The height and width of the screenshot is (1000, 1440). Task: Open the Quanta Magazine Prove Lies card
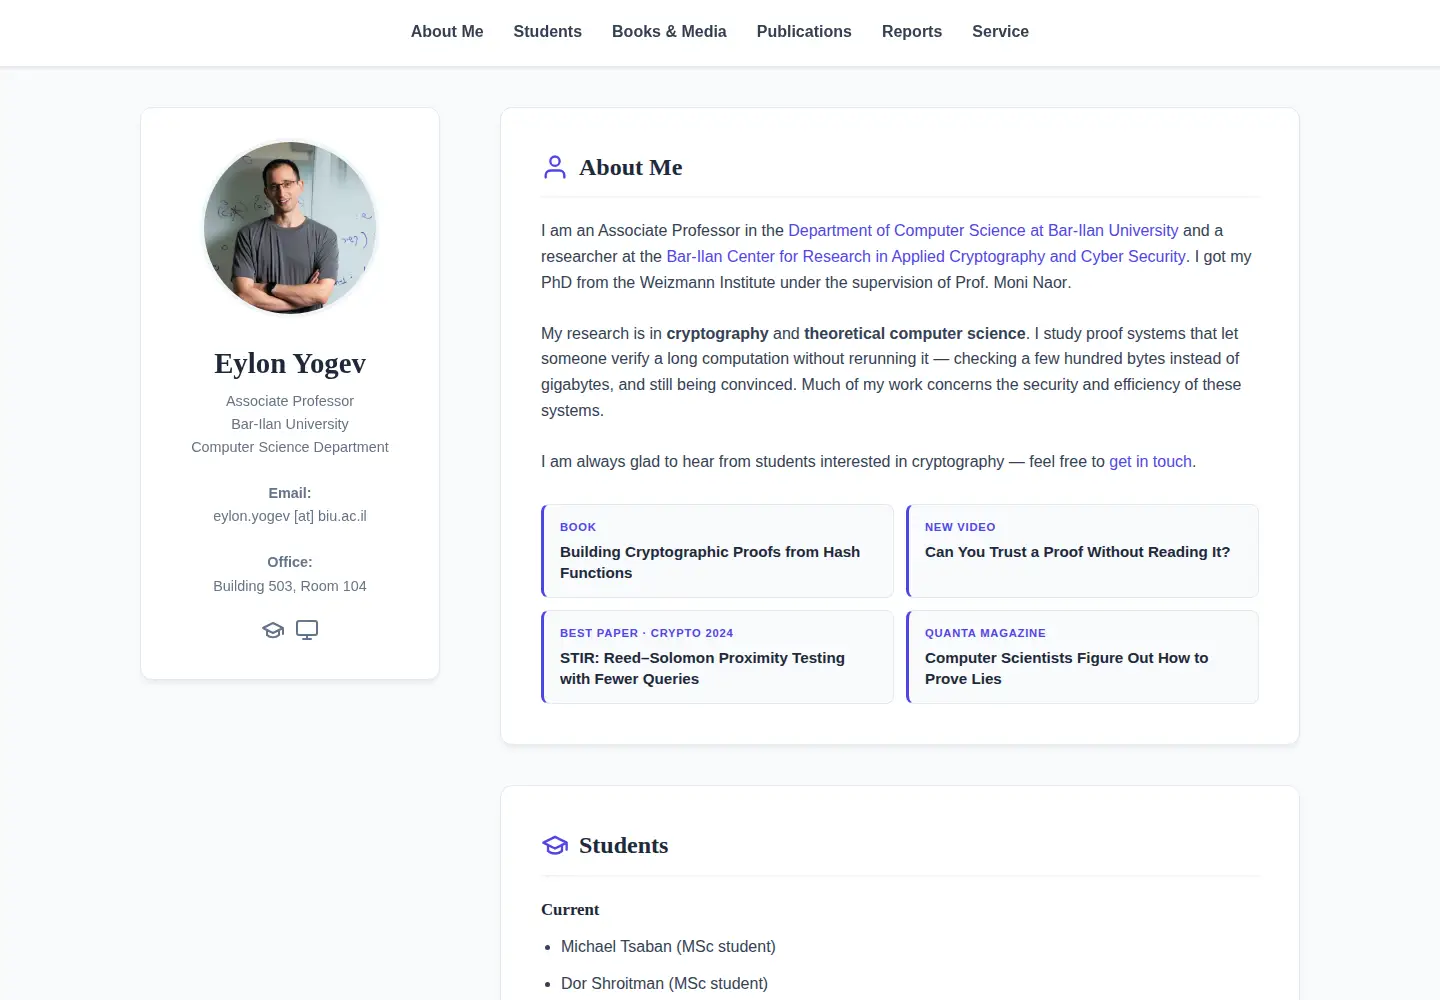point(1082,657)
